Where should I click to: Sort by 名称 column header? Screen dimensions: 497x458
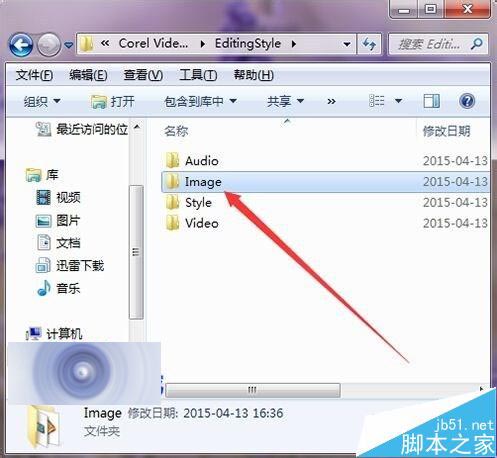176,131
